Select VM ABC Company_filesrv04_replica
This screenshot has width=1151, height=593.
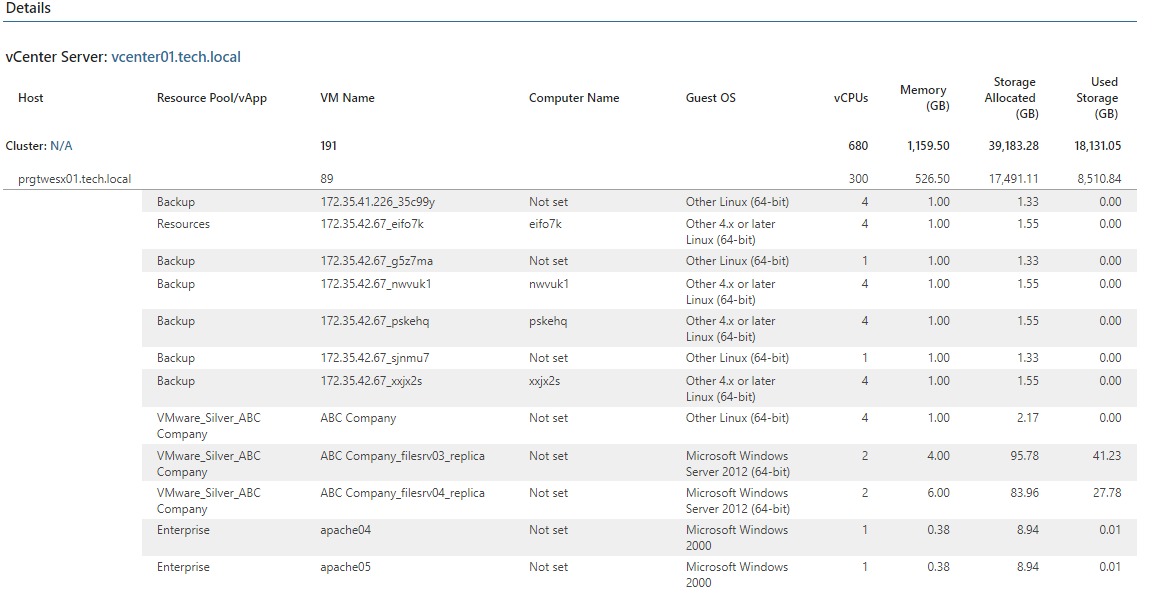tap(402, 492)
